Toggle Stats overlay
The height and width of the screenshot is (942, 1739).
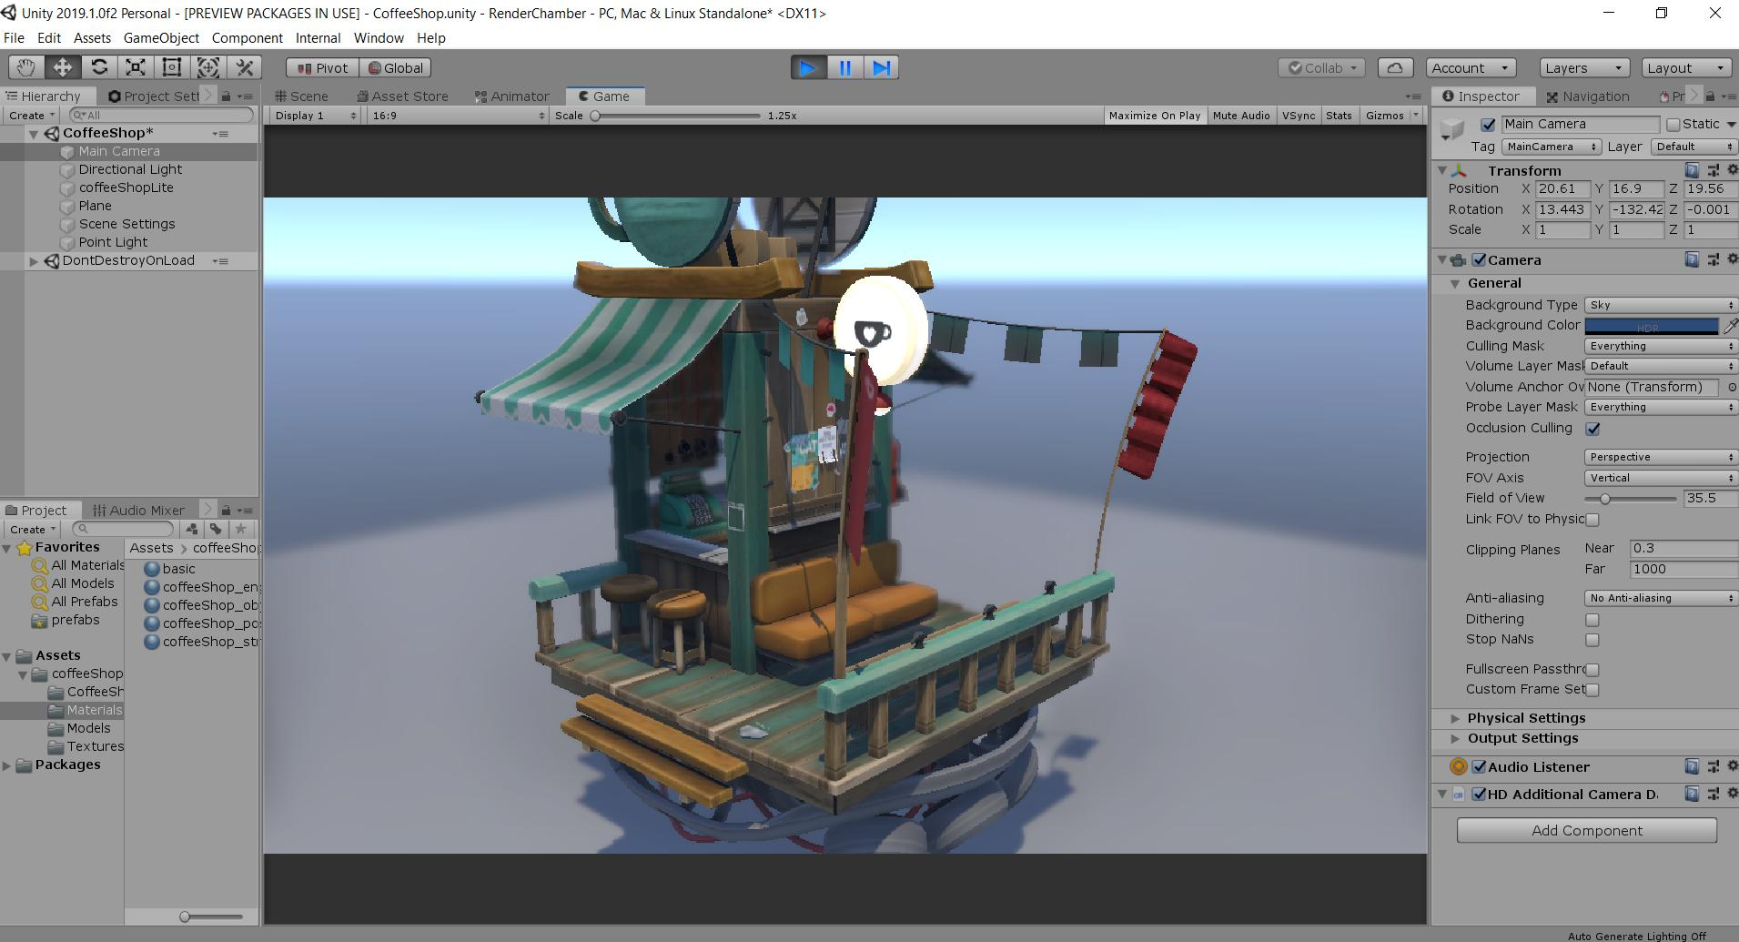click(1339, 116)
